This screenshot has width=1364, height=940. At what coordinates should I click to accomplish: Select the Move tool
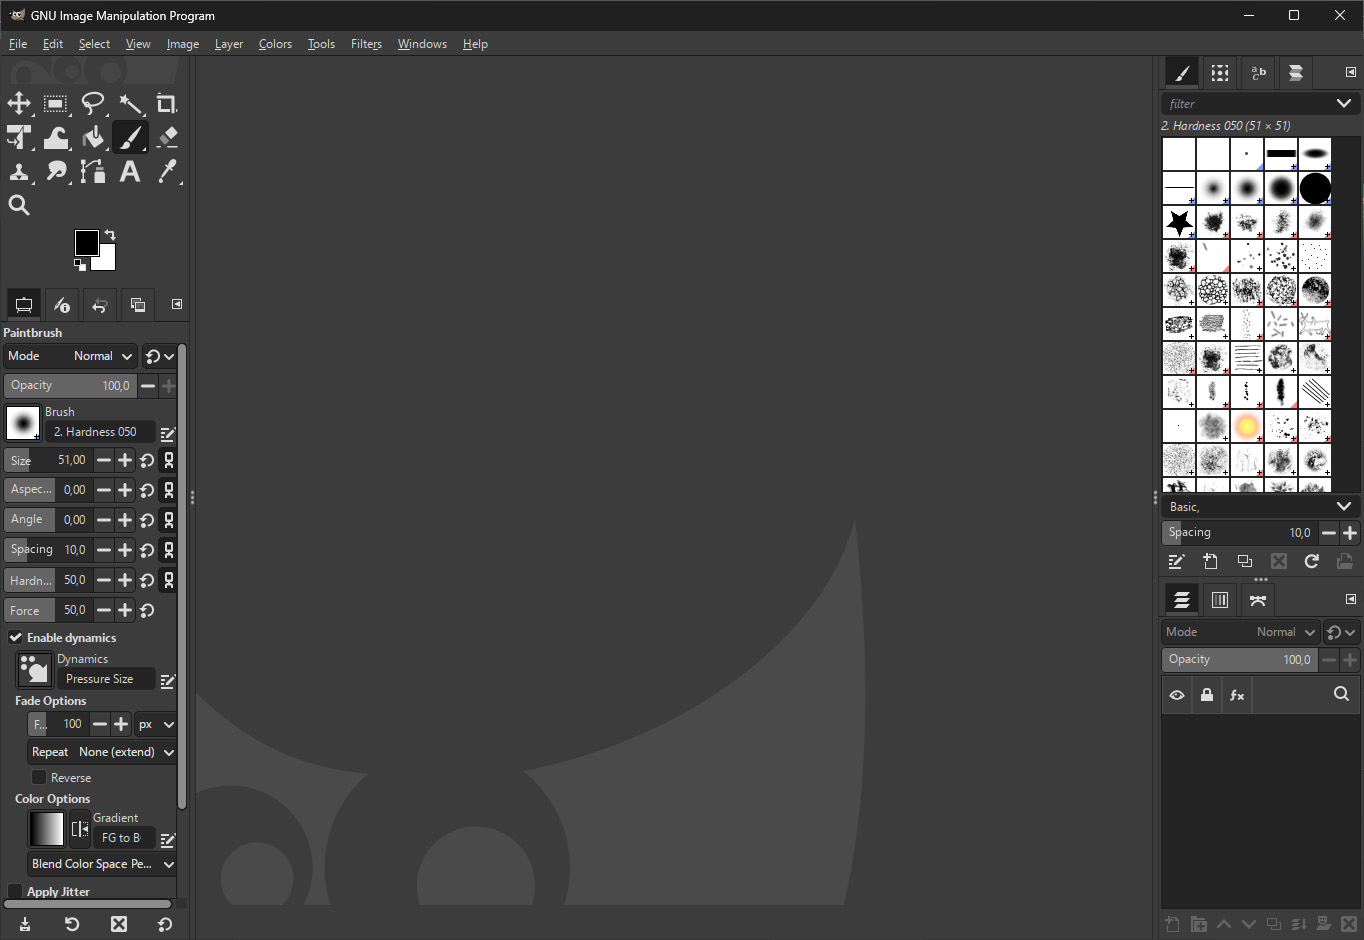(19, 103)
